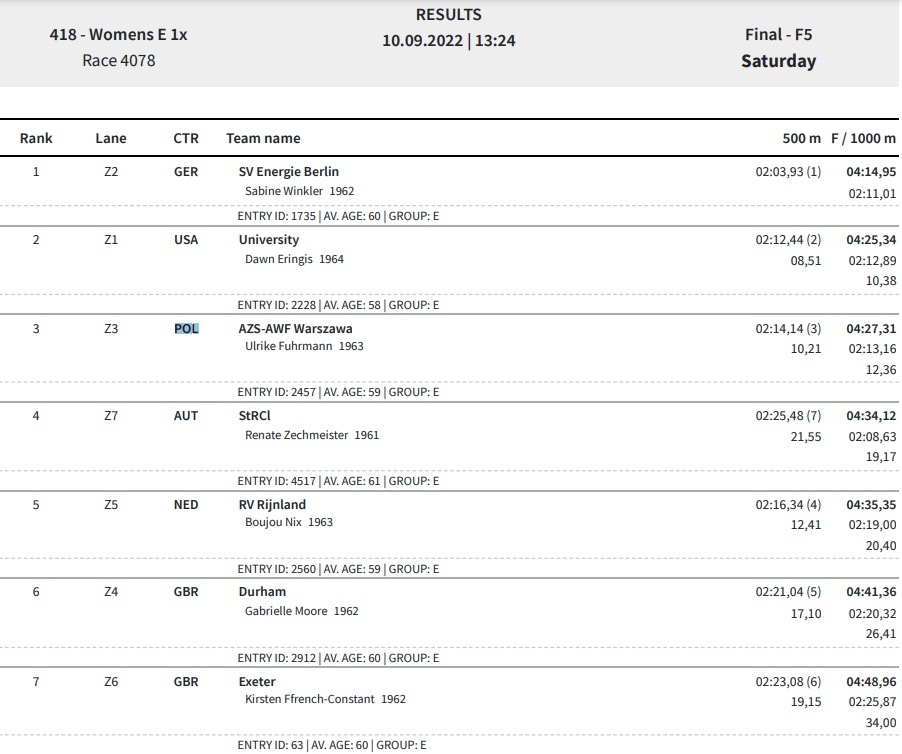Click the 418 - Womens E 1x title

(x=119, y=35)
